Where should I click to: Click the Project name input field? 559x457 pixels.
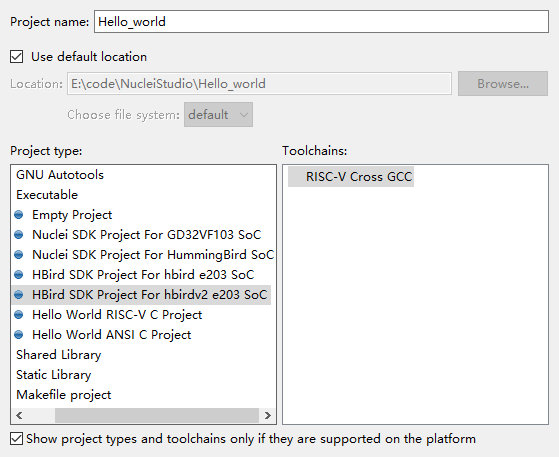click(x=321, y=22)
